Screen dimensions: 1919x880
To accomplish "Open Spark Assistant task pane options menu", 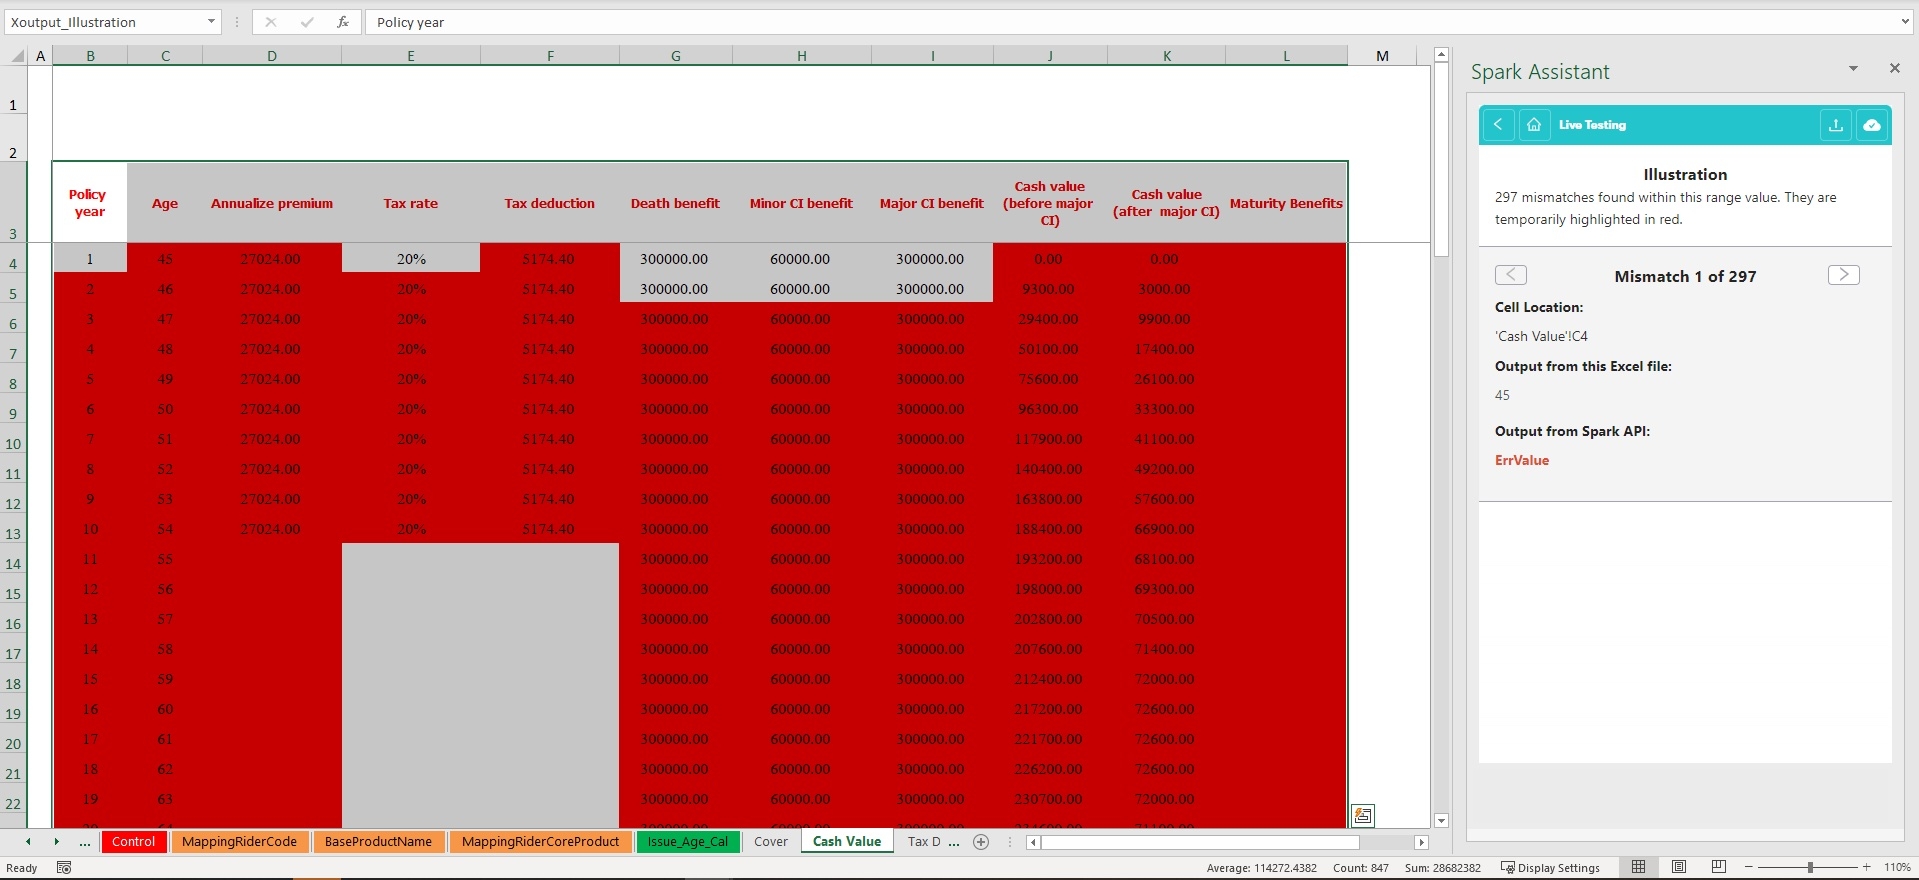I will [x=1853, y=69].
